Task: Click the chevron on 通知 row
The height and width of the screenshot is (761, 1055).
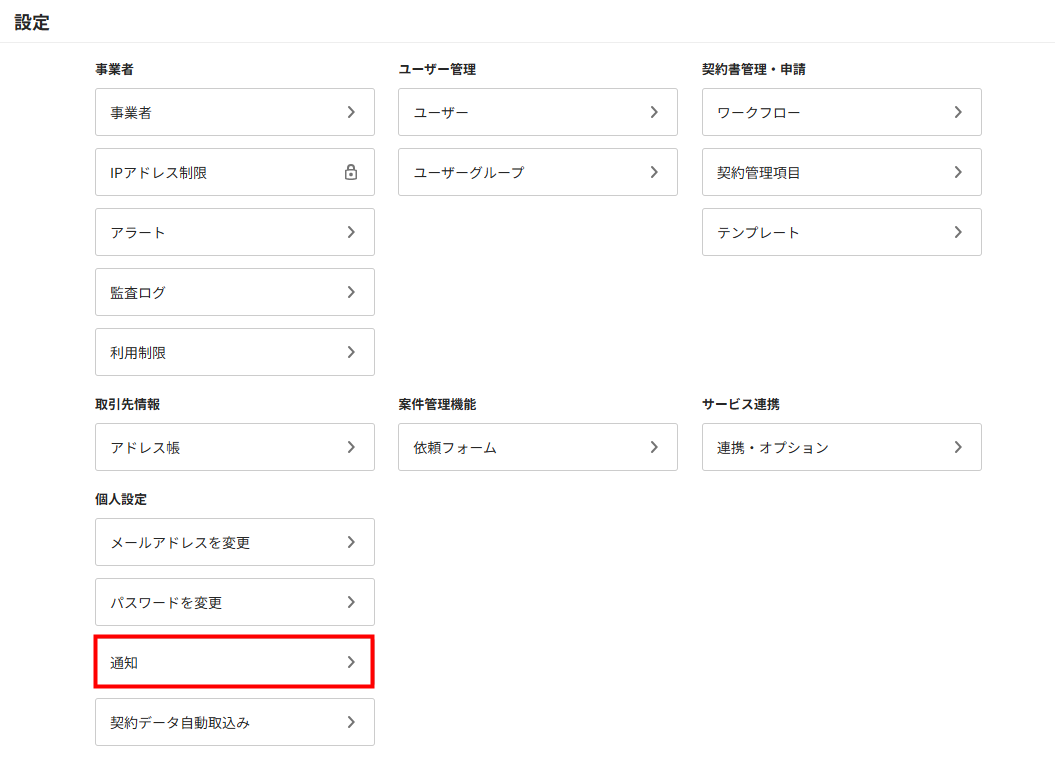Action: (351, 662)
